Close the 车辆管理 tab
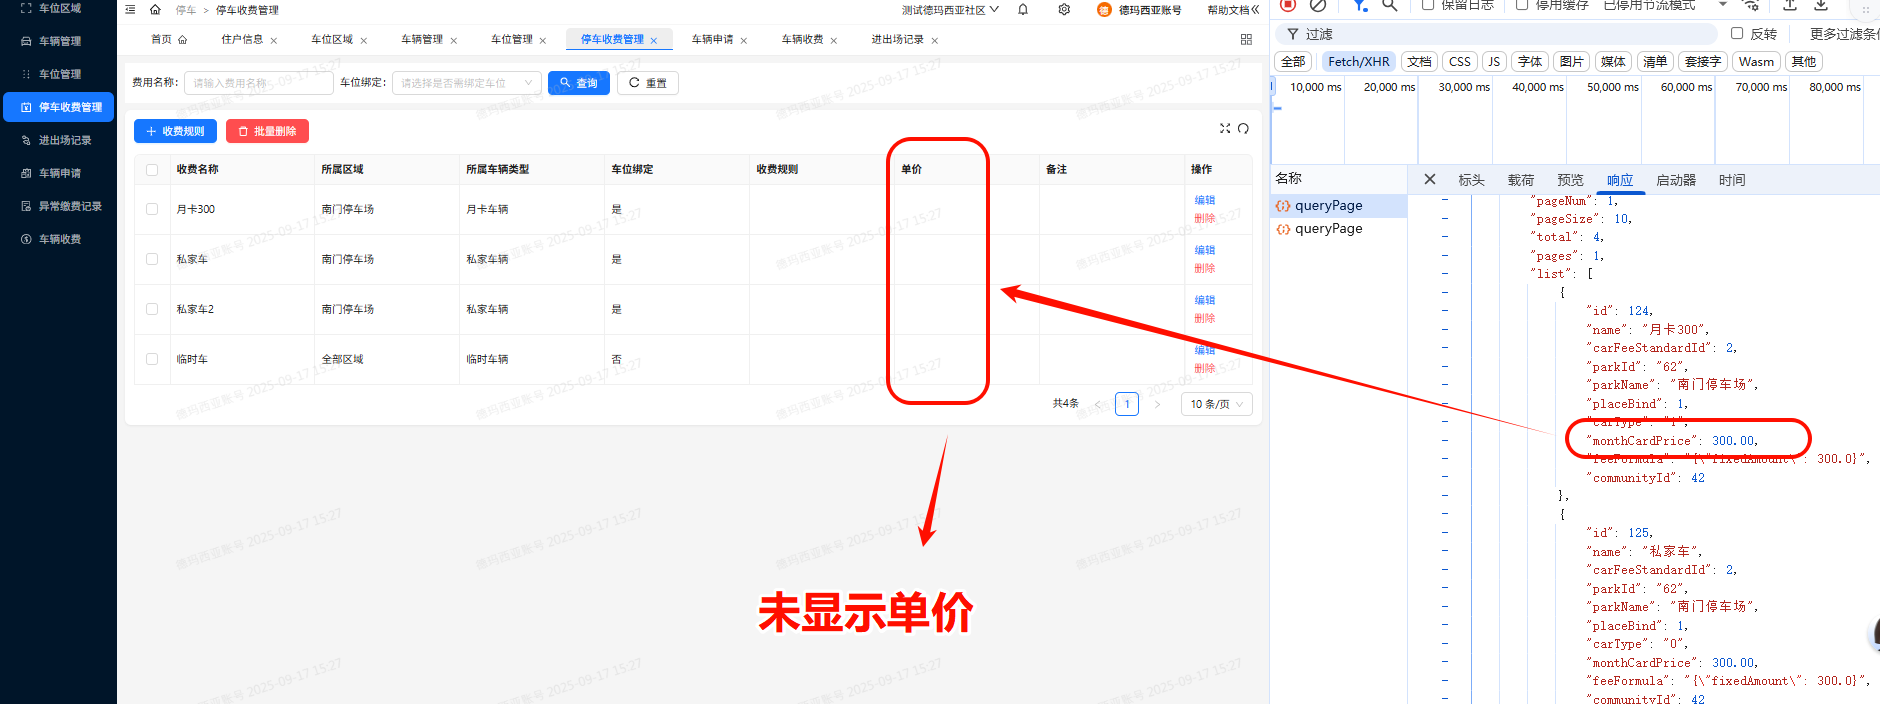This screenshot has width=1880, height=704. click(454, 41)
